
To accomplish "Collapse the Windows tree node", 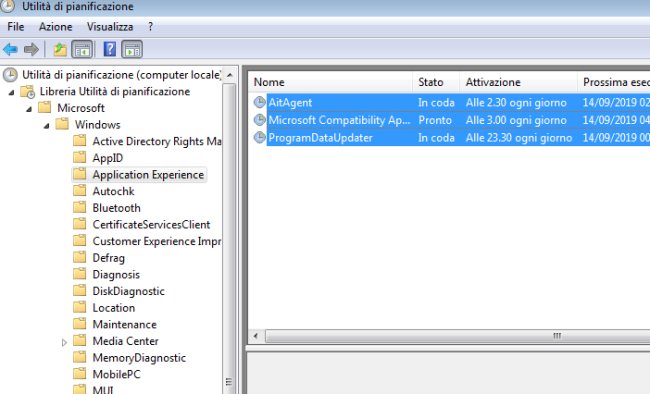I will 46,126.
